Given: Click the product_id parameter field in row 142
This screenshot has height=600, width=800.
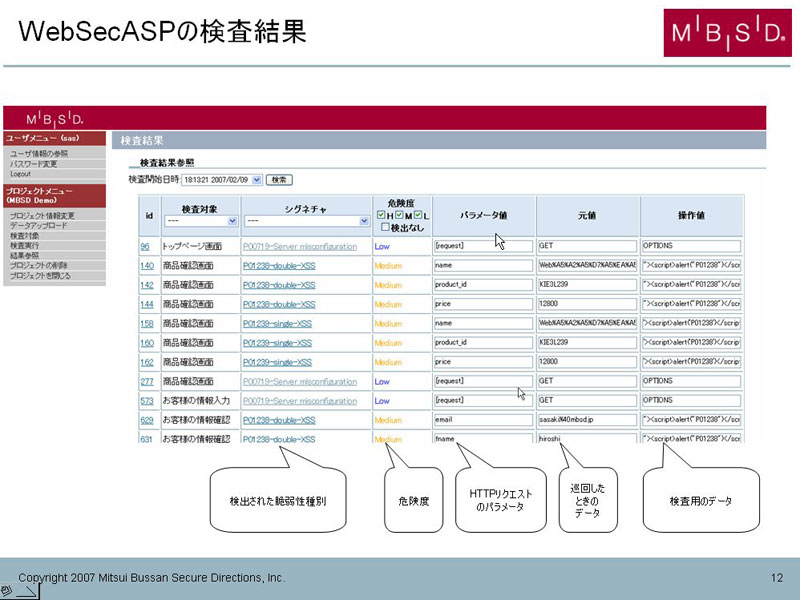Looking at the screenshot, I should 483,285.
